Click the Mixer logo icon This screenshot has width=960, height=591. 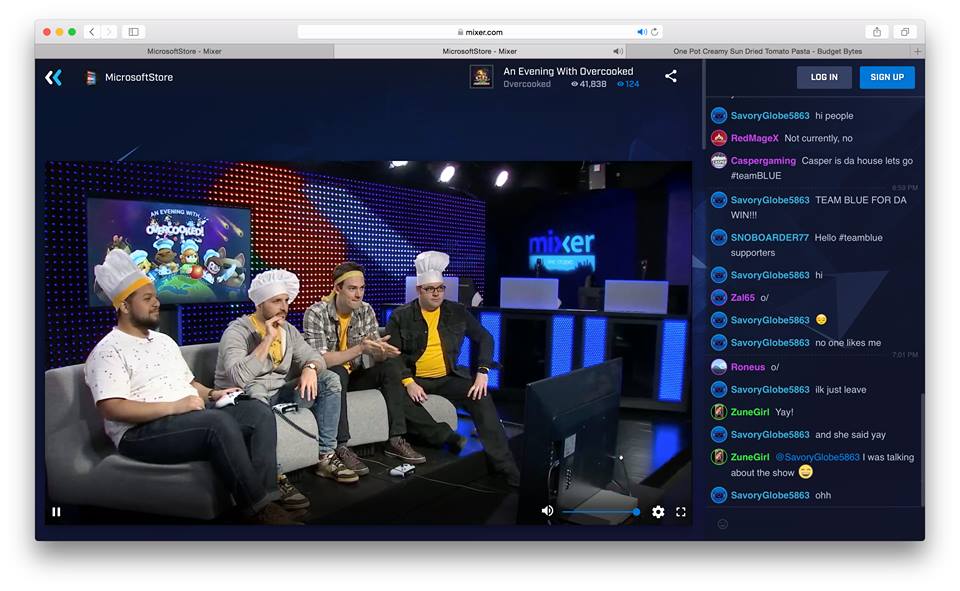(x=53, y=77)
